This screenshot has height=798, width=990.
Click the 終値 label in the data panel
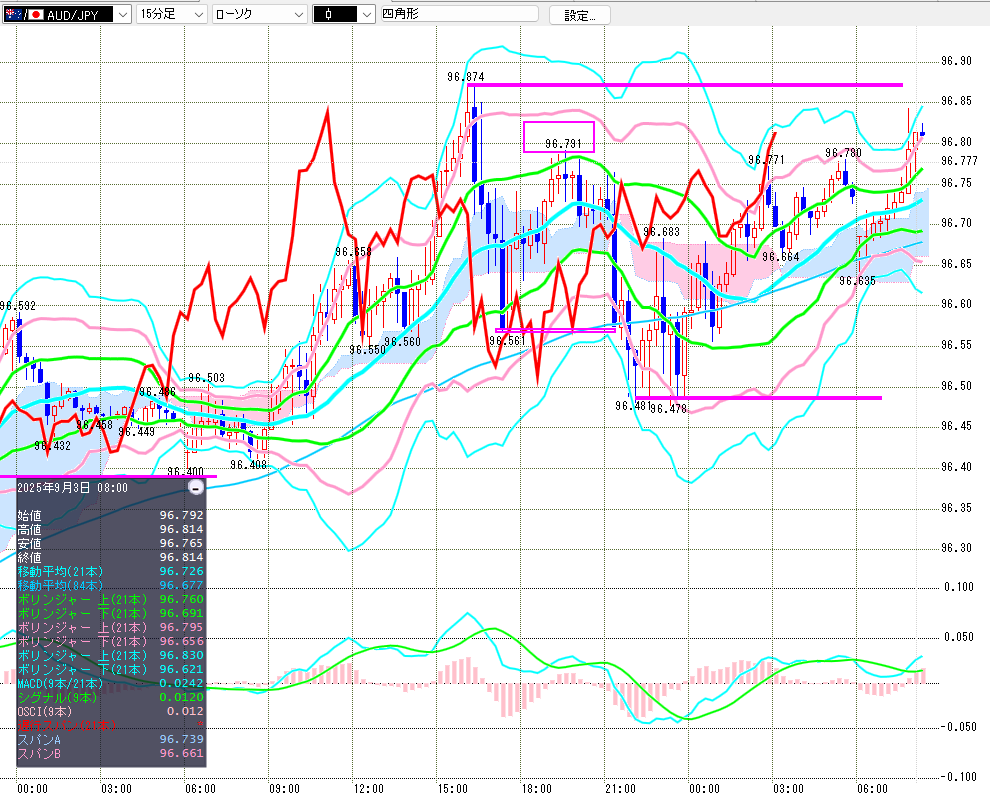coord(29,557)
